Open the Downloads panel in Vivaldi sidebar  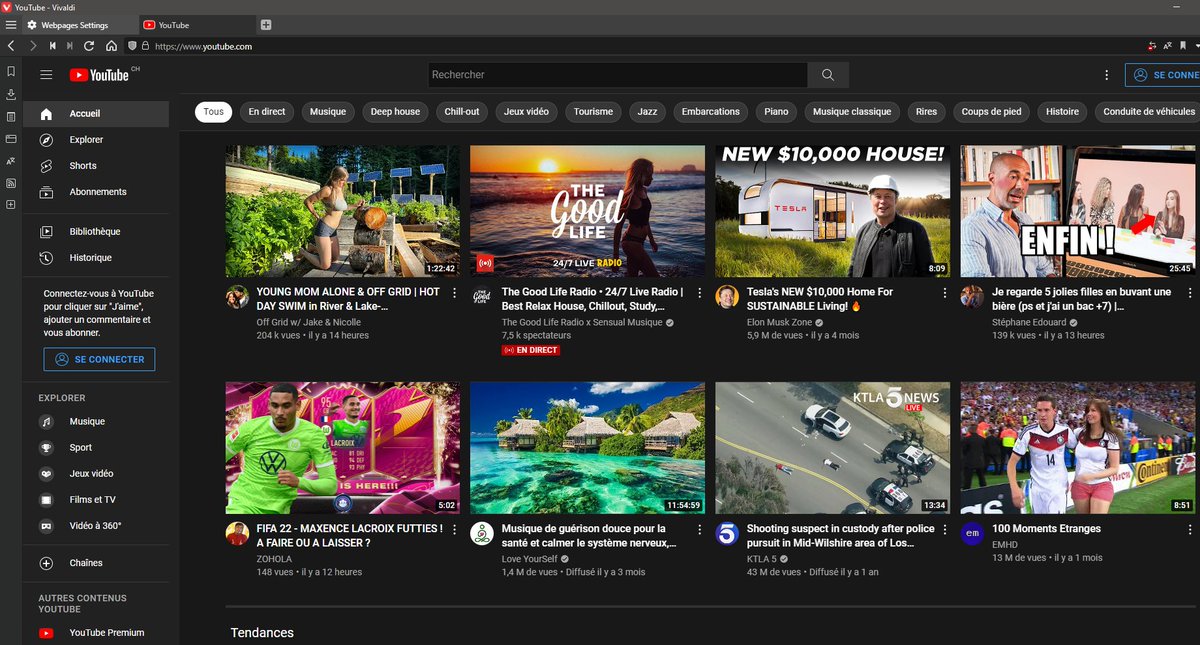(11, 94)
